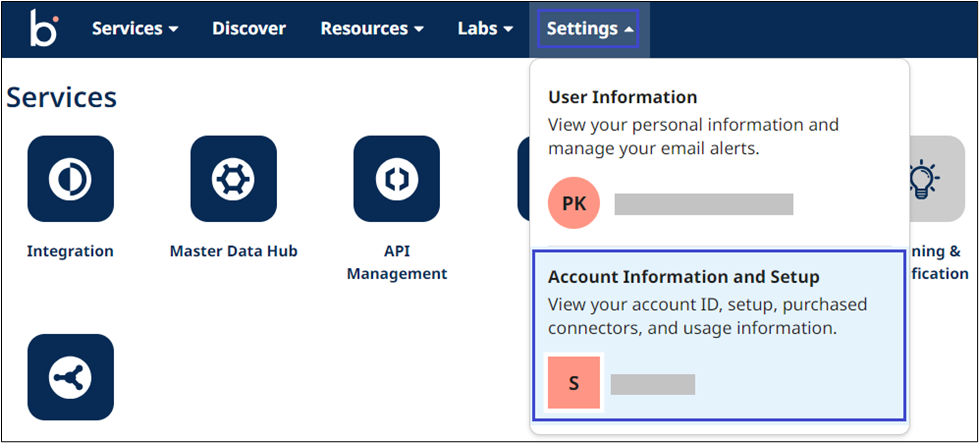Launch the Master Data Hub icon
Viewport: 979px width, 443px height.
[233, 179]
